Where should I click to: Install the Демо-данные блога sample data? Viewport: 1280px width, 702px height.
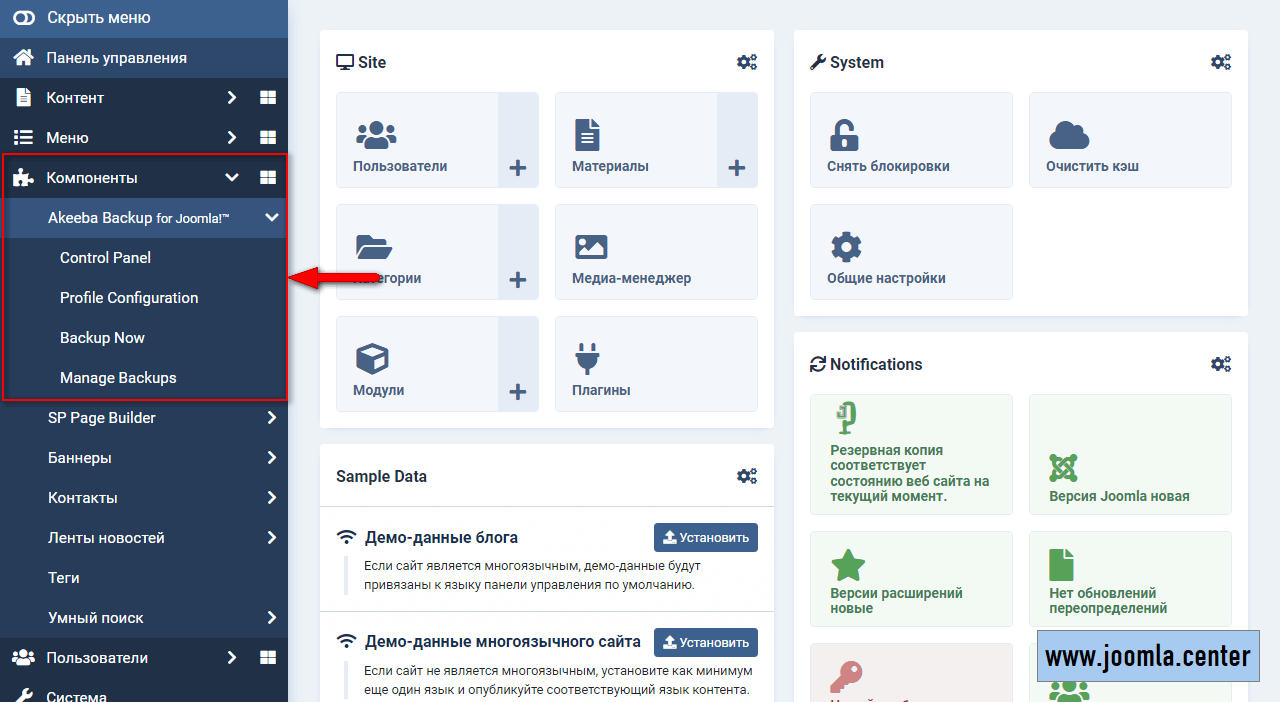[705, 537]
